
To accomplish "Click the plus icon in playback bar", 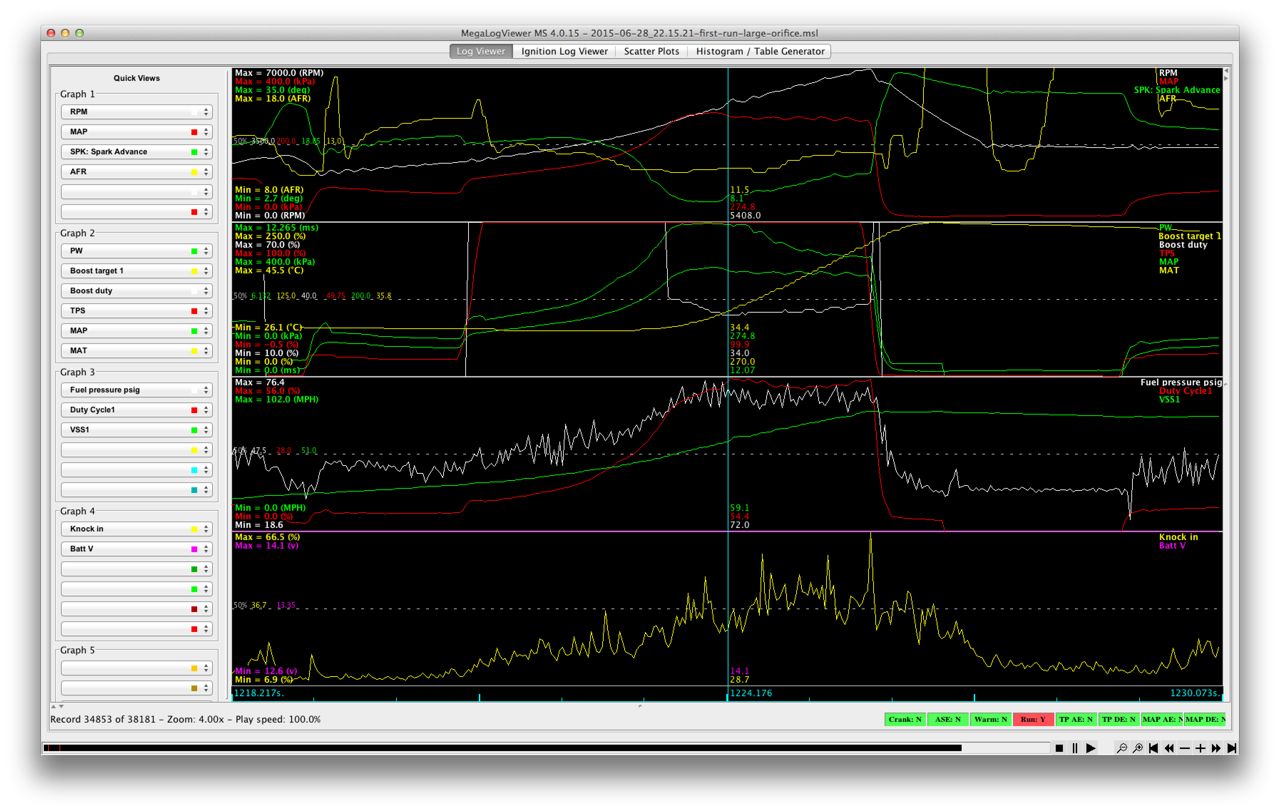I will tap(1200, 748).
